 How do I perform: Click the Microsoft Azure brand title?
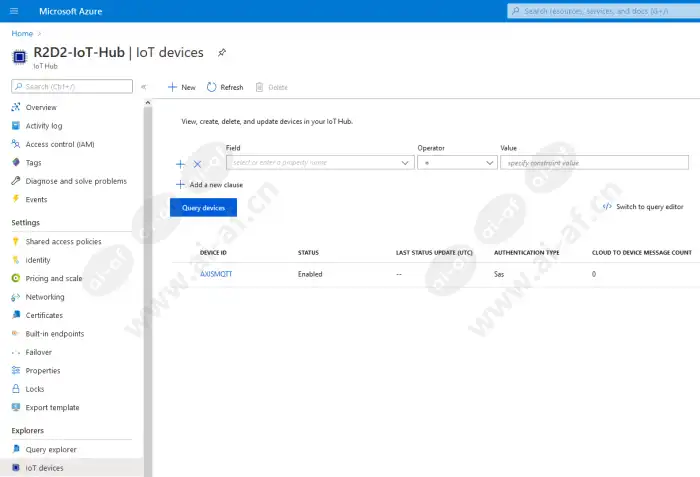point(71,11)
